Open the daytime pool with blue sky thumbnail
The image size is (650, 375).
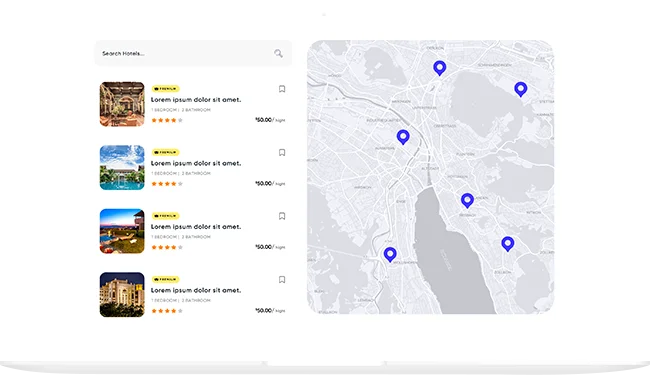122,167
